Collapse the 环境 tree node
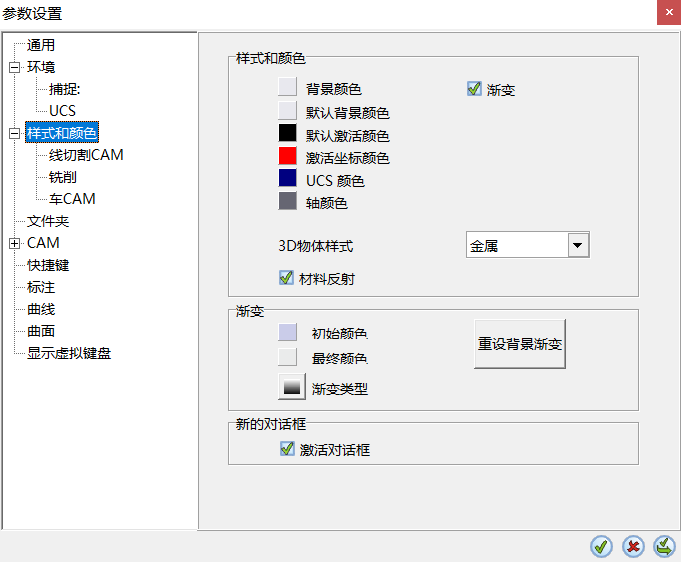The height and width of the screenshot is (562, 681). tap(14, 67)
